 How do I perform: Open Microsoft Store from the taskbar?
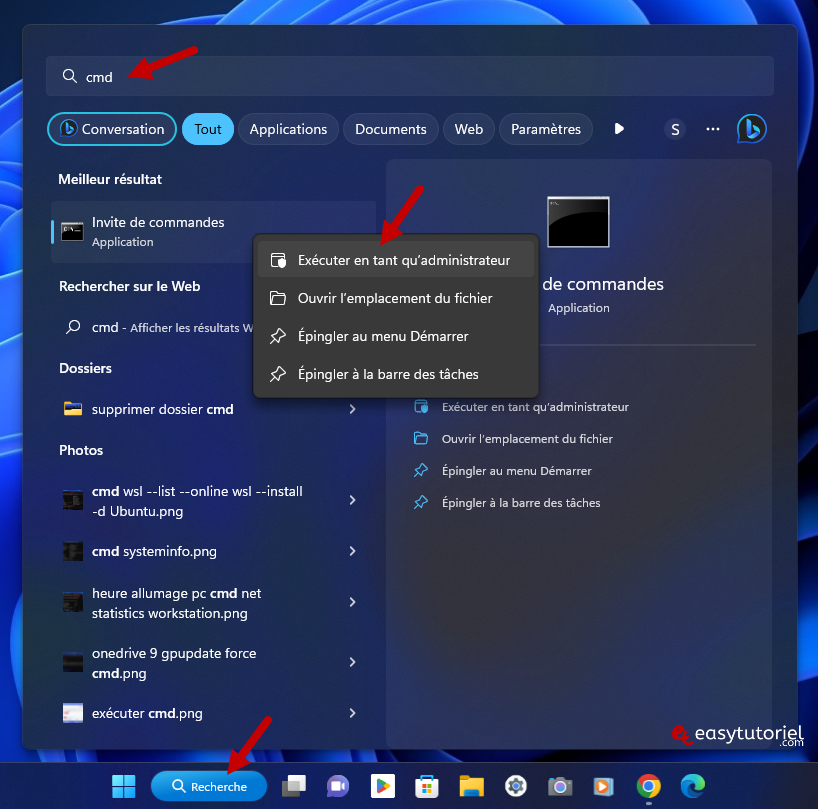coord(427,786)
